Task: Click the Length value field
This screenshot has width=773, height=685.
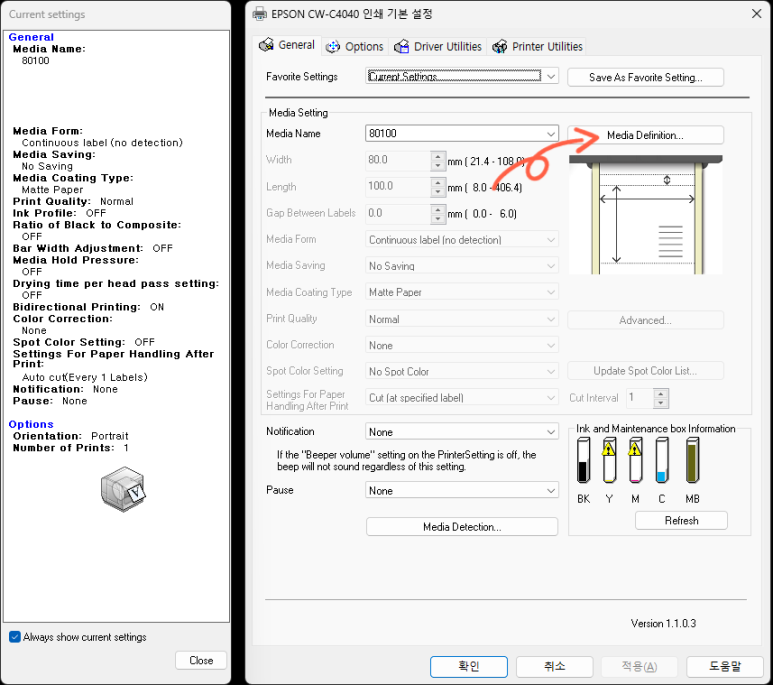Action: (x=398, y=186)
